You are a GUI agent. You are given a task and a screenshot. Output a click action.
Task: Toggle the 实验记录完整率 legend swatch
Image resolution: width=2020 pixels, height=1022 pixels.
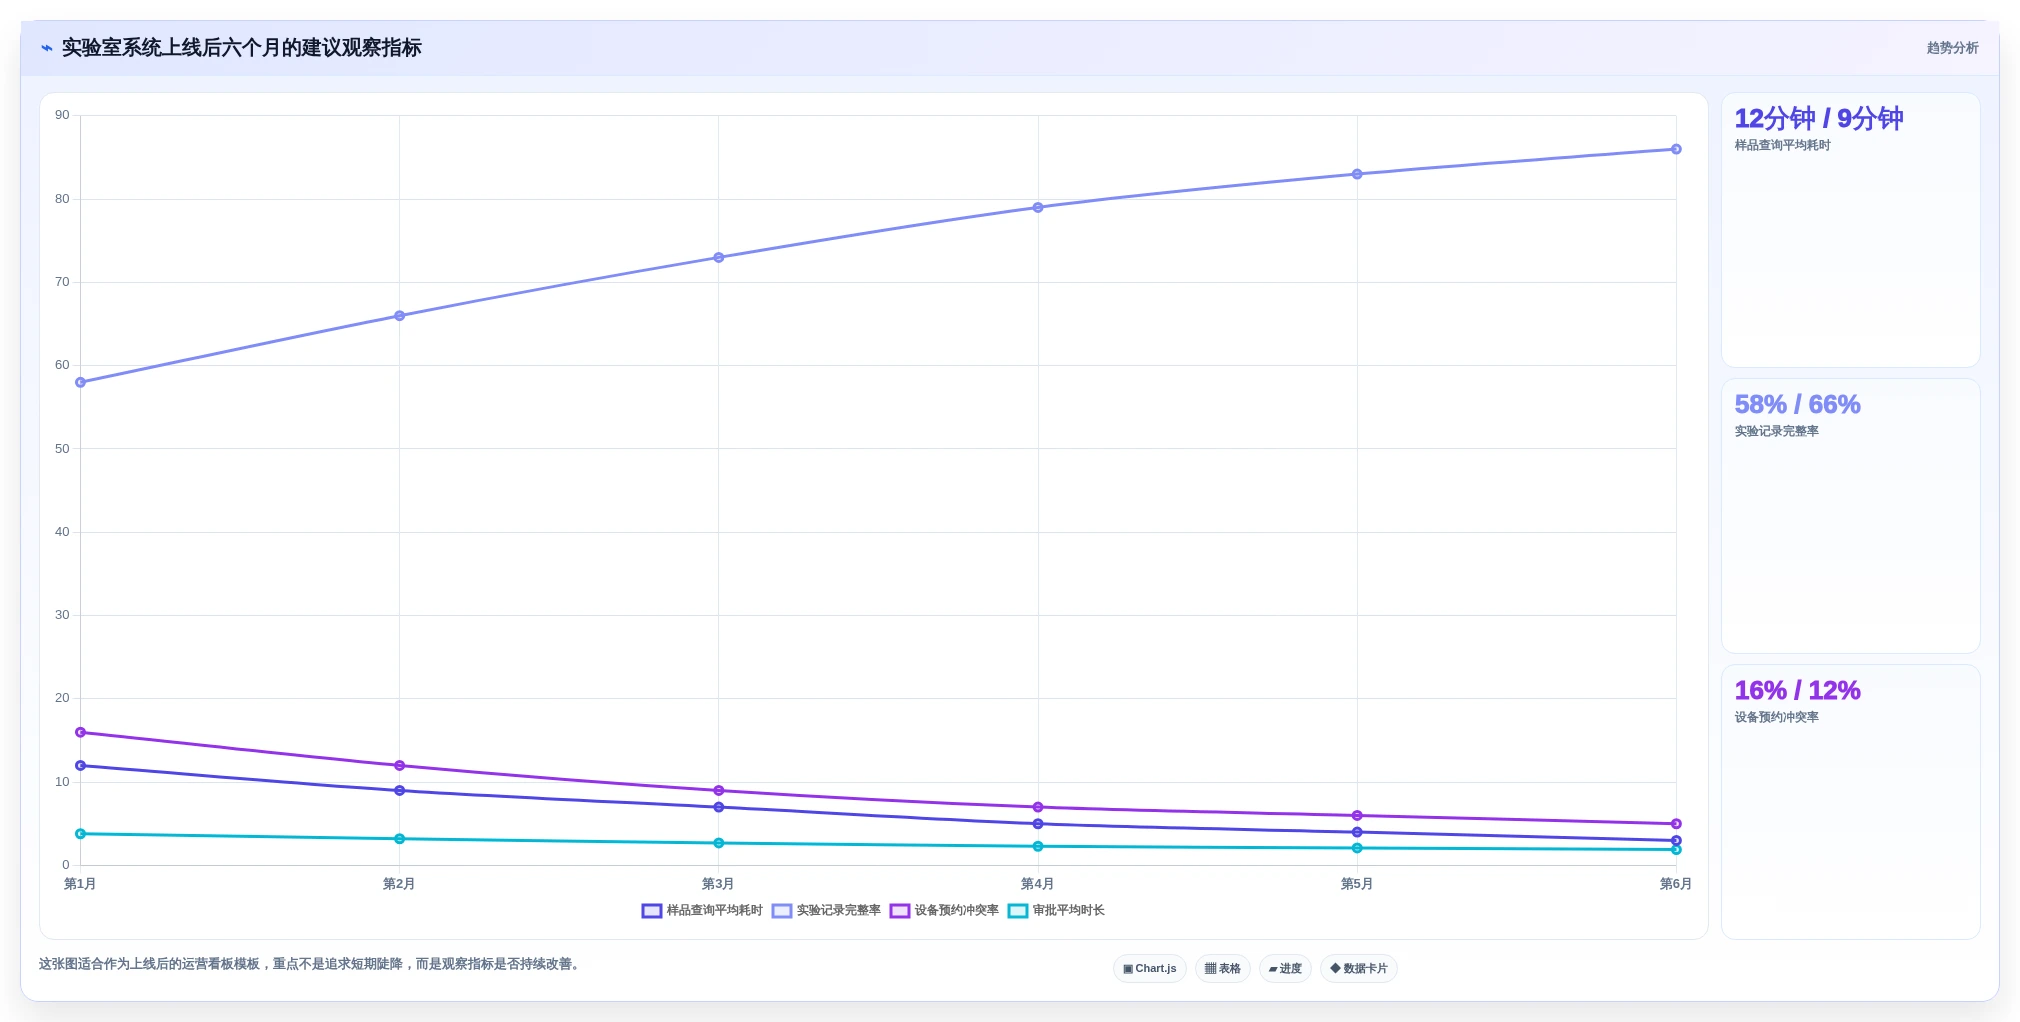coord(782,911)
